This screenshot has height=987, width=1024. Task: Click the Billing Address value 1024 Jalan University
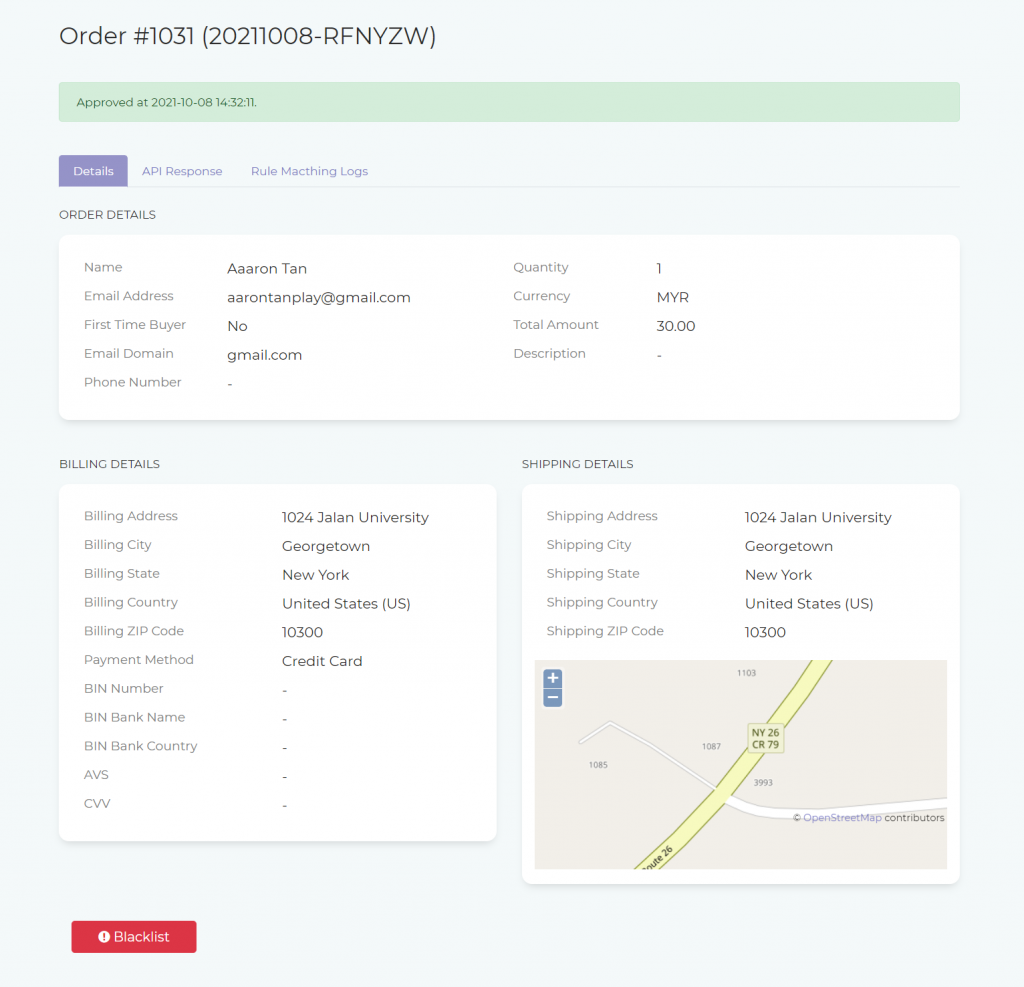[x=355, y=518]
